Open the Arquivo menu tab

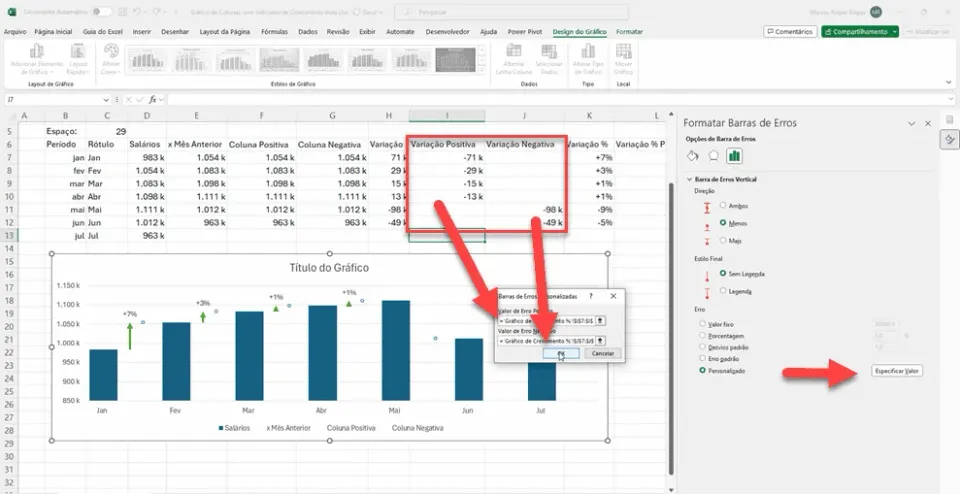pyautogui.click(x=15, y=32)
